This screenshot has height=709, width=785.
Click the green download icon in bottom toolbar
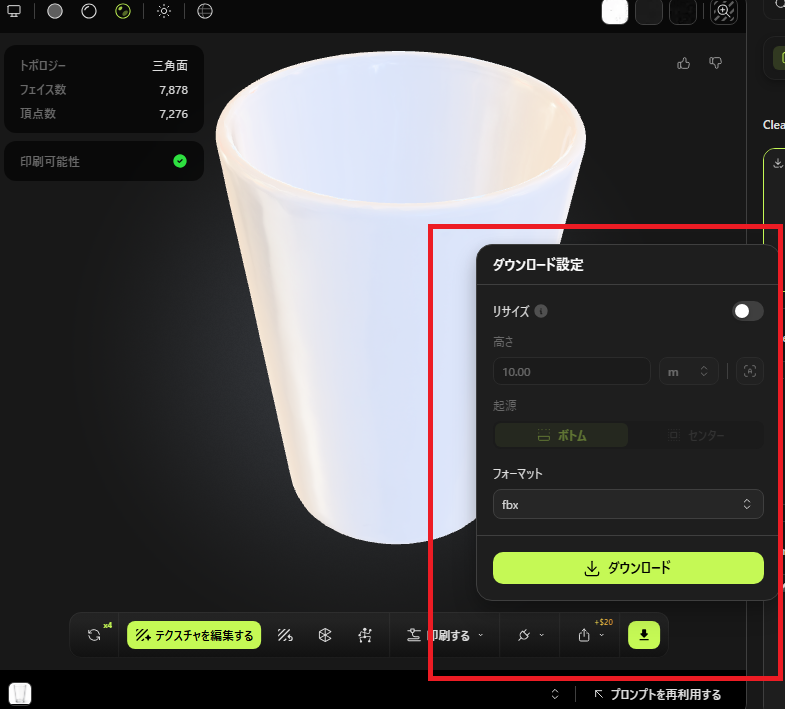coord(644,634)
